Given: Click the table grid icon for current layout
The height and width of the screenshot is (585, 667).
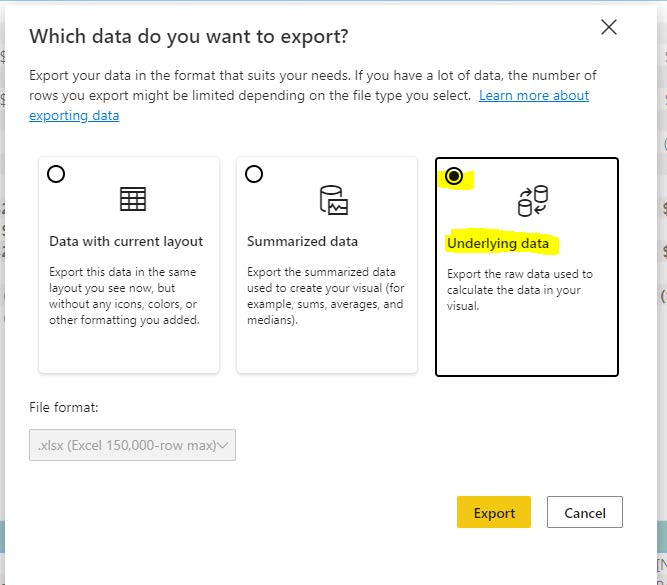Looking at the screenshot, I should coord(132,199).
